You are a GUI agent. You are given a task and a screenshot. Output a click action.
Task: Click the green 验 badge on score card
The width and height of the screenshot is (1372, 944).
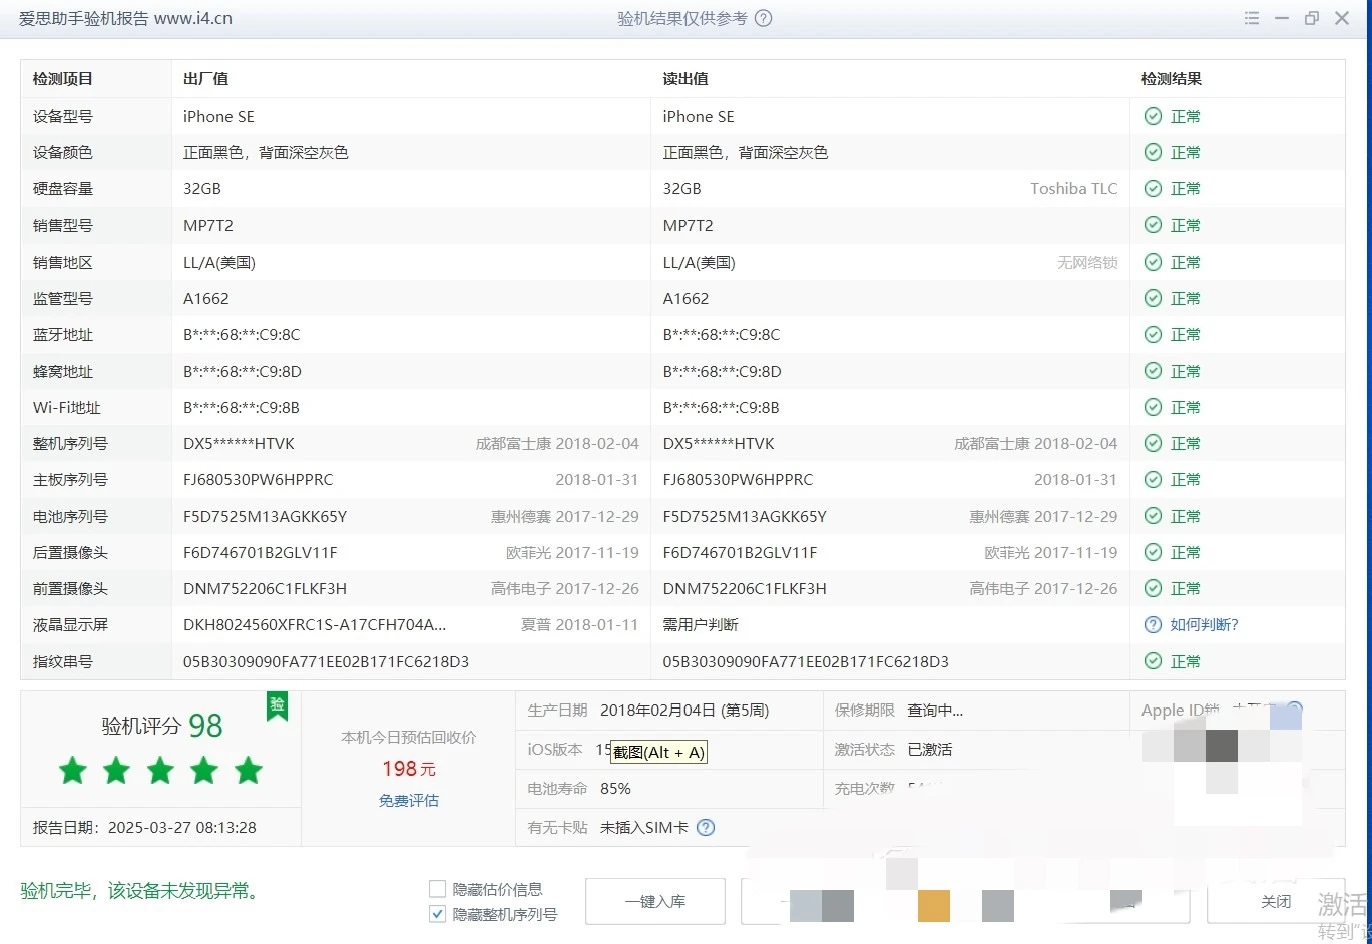[277, 705]
